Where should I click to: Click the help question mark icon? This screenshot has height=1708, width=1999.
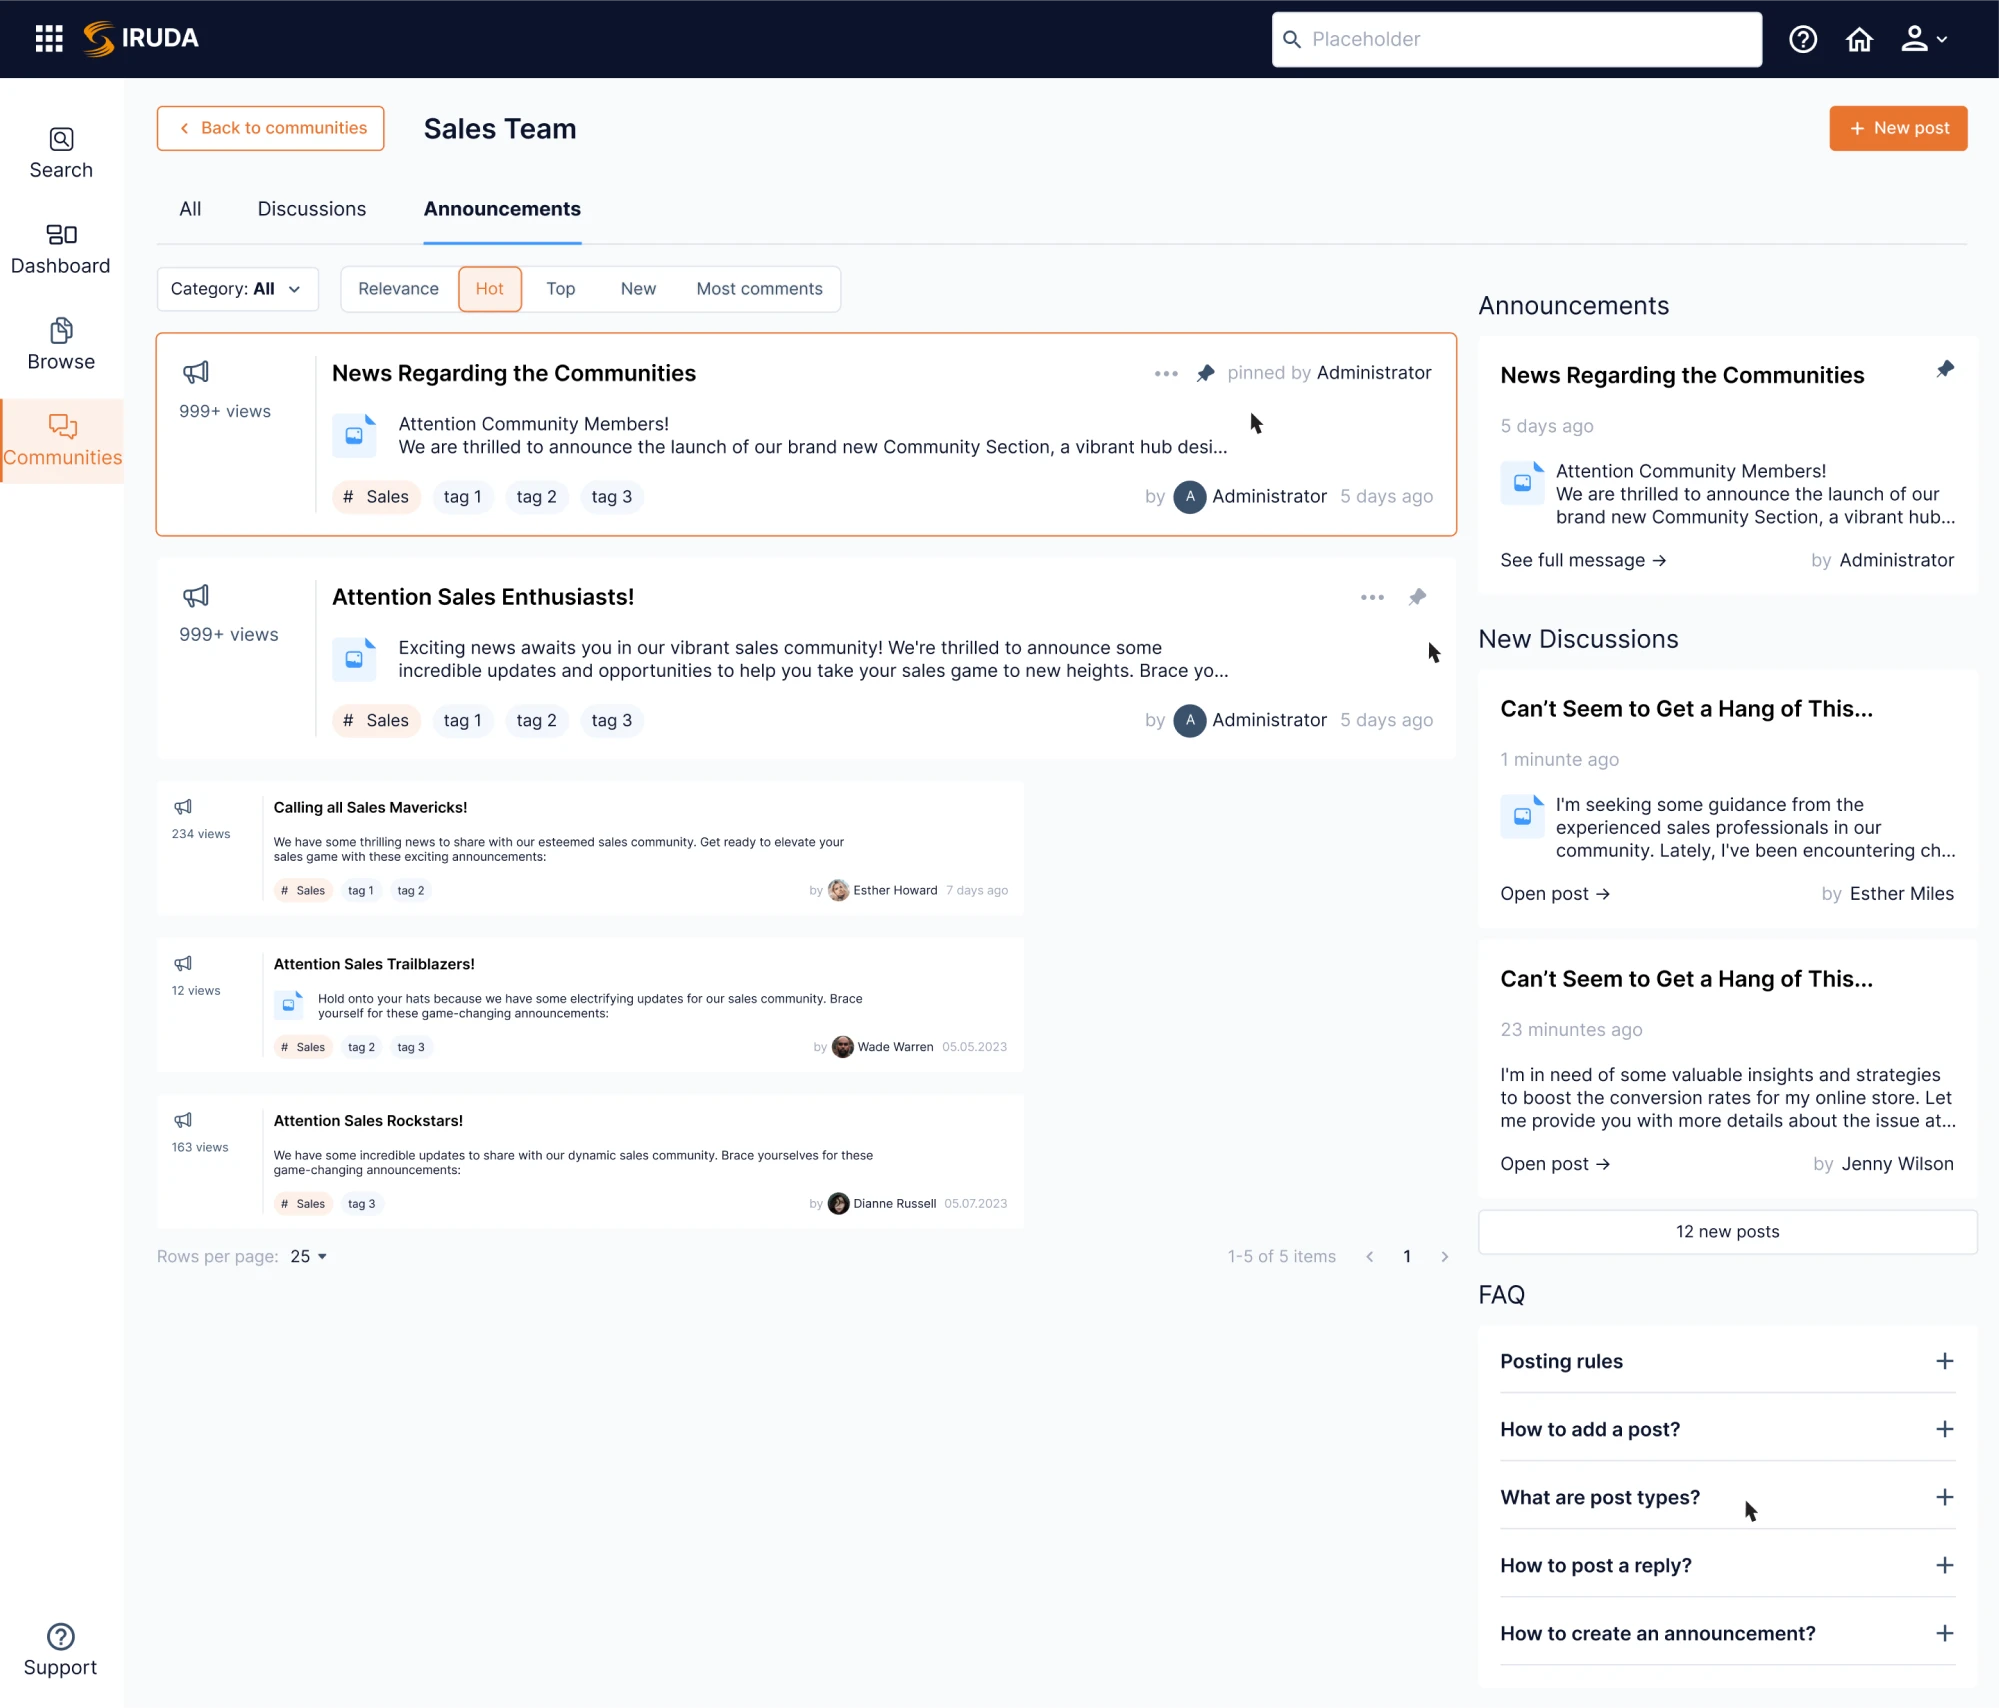coord(1802,38)
